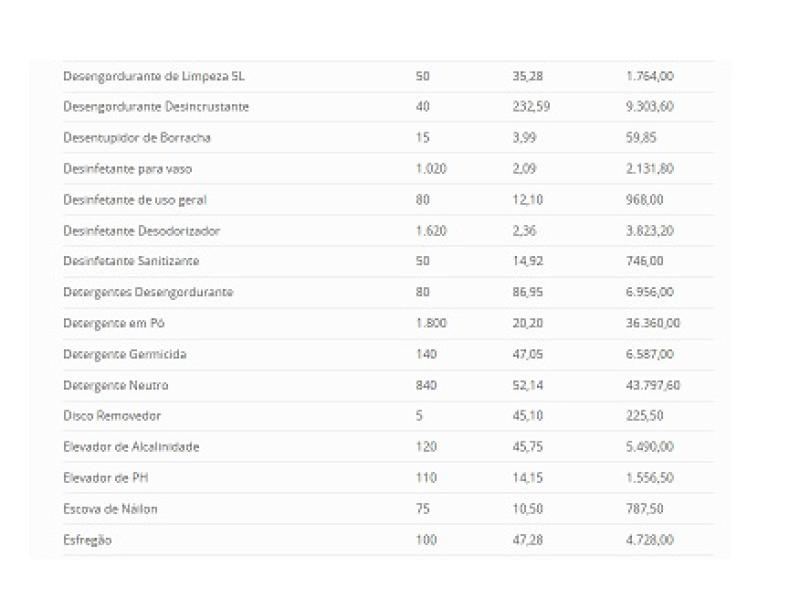Click Elevador de Alcalinidade item text
This screenshot has width=800, height=600.
(131, 447)
